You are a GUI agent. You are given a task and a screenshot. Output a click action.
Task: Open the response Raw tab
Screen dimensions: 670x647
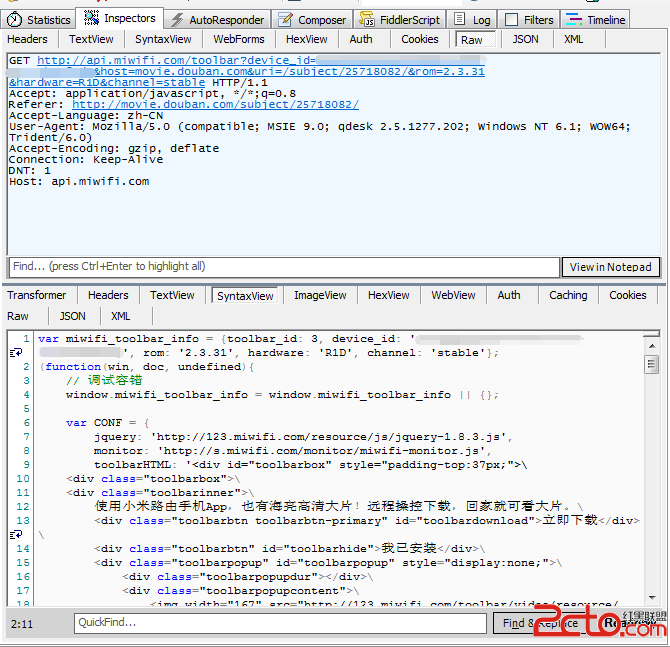click(18, 316)
